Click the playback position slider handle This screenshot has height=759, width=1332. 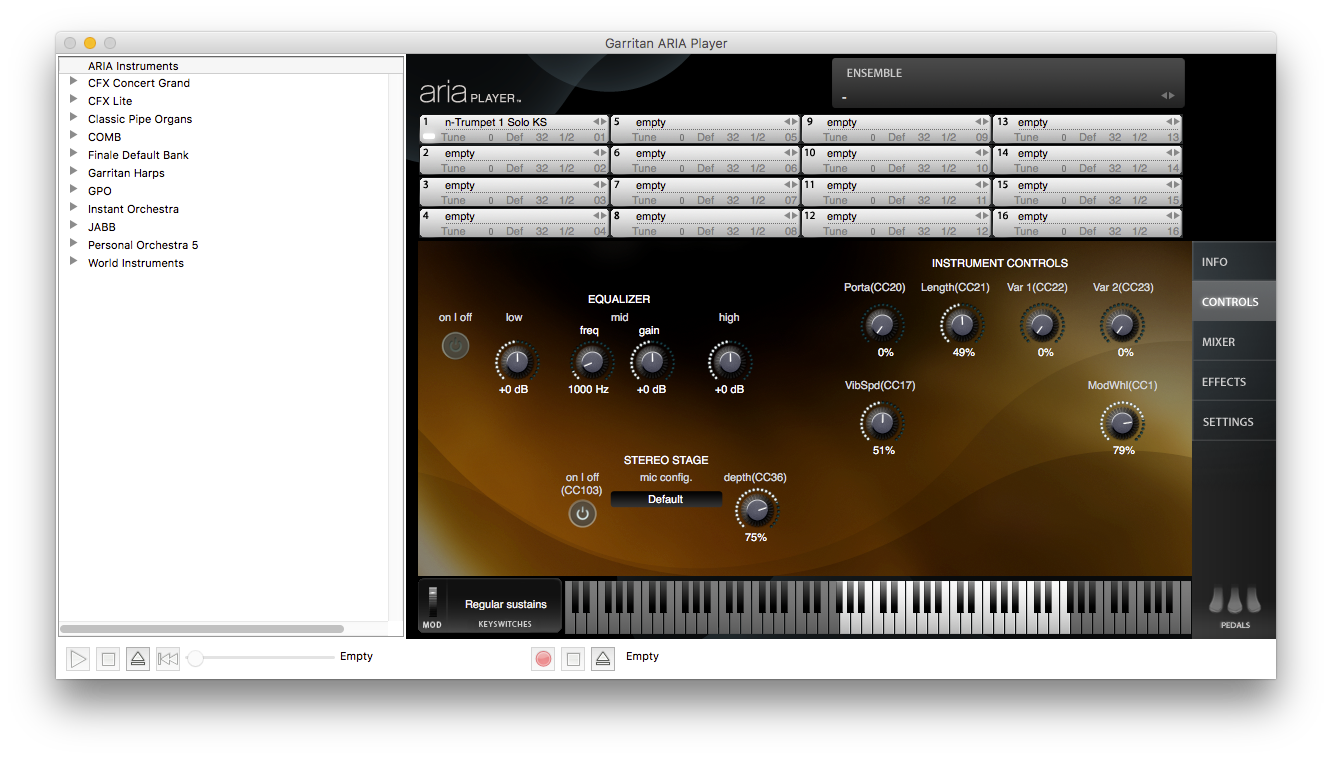click(x=196, y=658)
